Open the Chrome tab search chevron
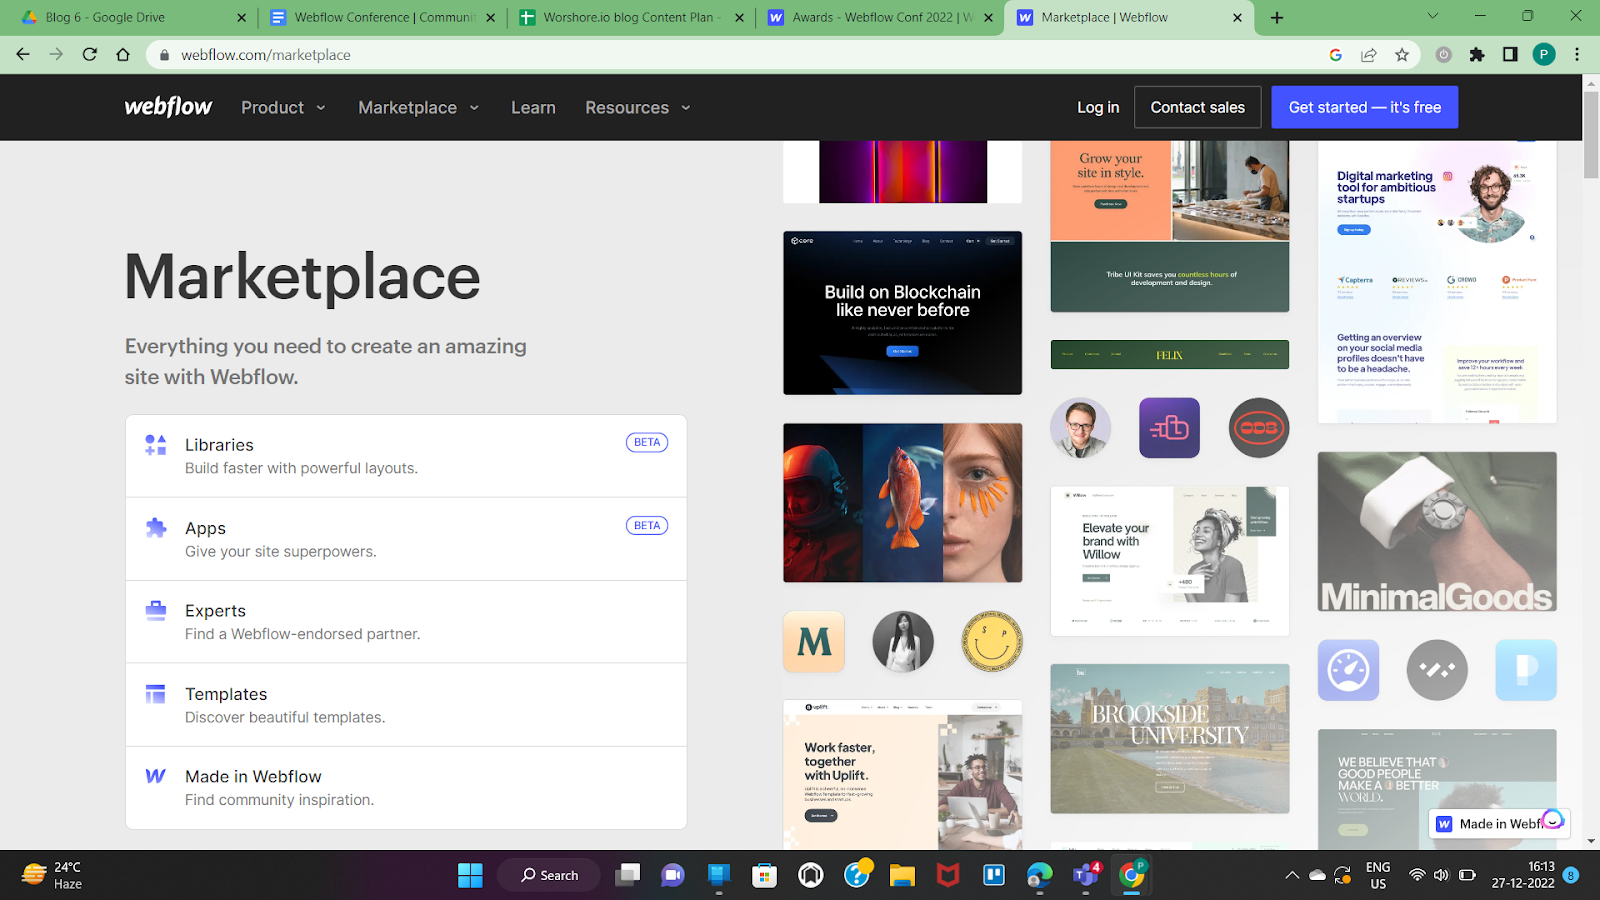Screen dimensions: 1600x900 pyautogui.click(x=1432, y=16)
